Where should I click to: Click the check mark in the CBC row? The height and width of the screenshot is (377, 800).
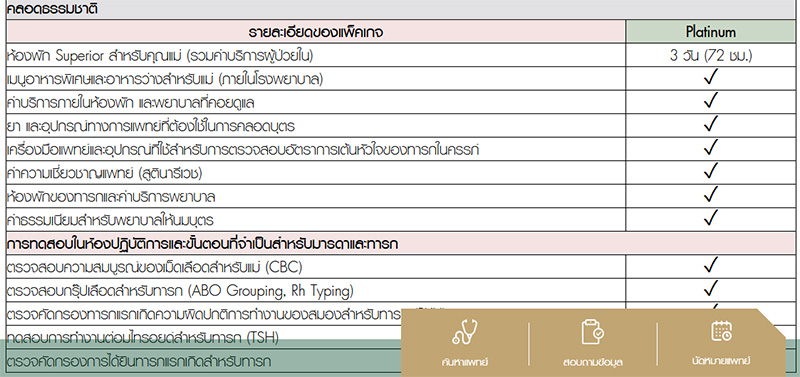[x=711, y=265]
